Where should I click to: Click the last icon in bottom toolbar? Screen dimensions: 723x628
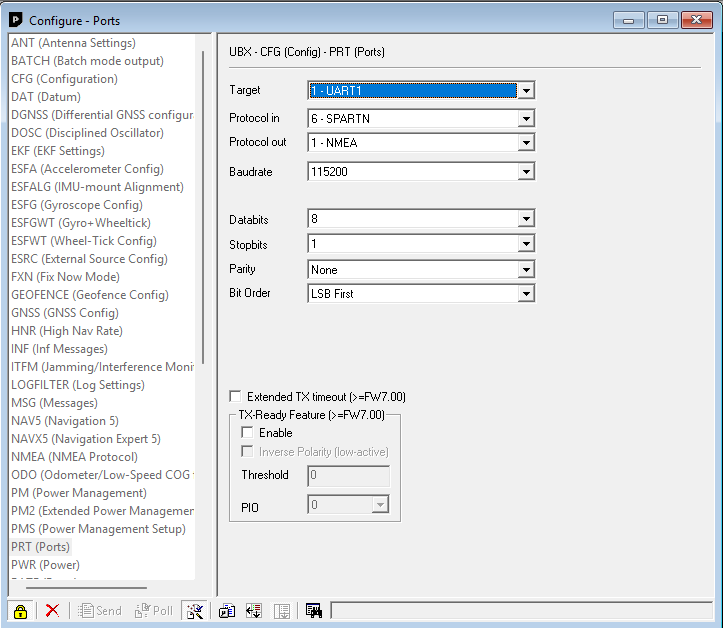(x=314, y=611)
